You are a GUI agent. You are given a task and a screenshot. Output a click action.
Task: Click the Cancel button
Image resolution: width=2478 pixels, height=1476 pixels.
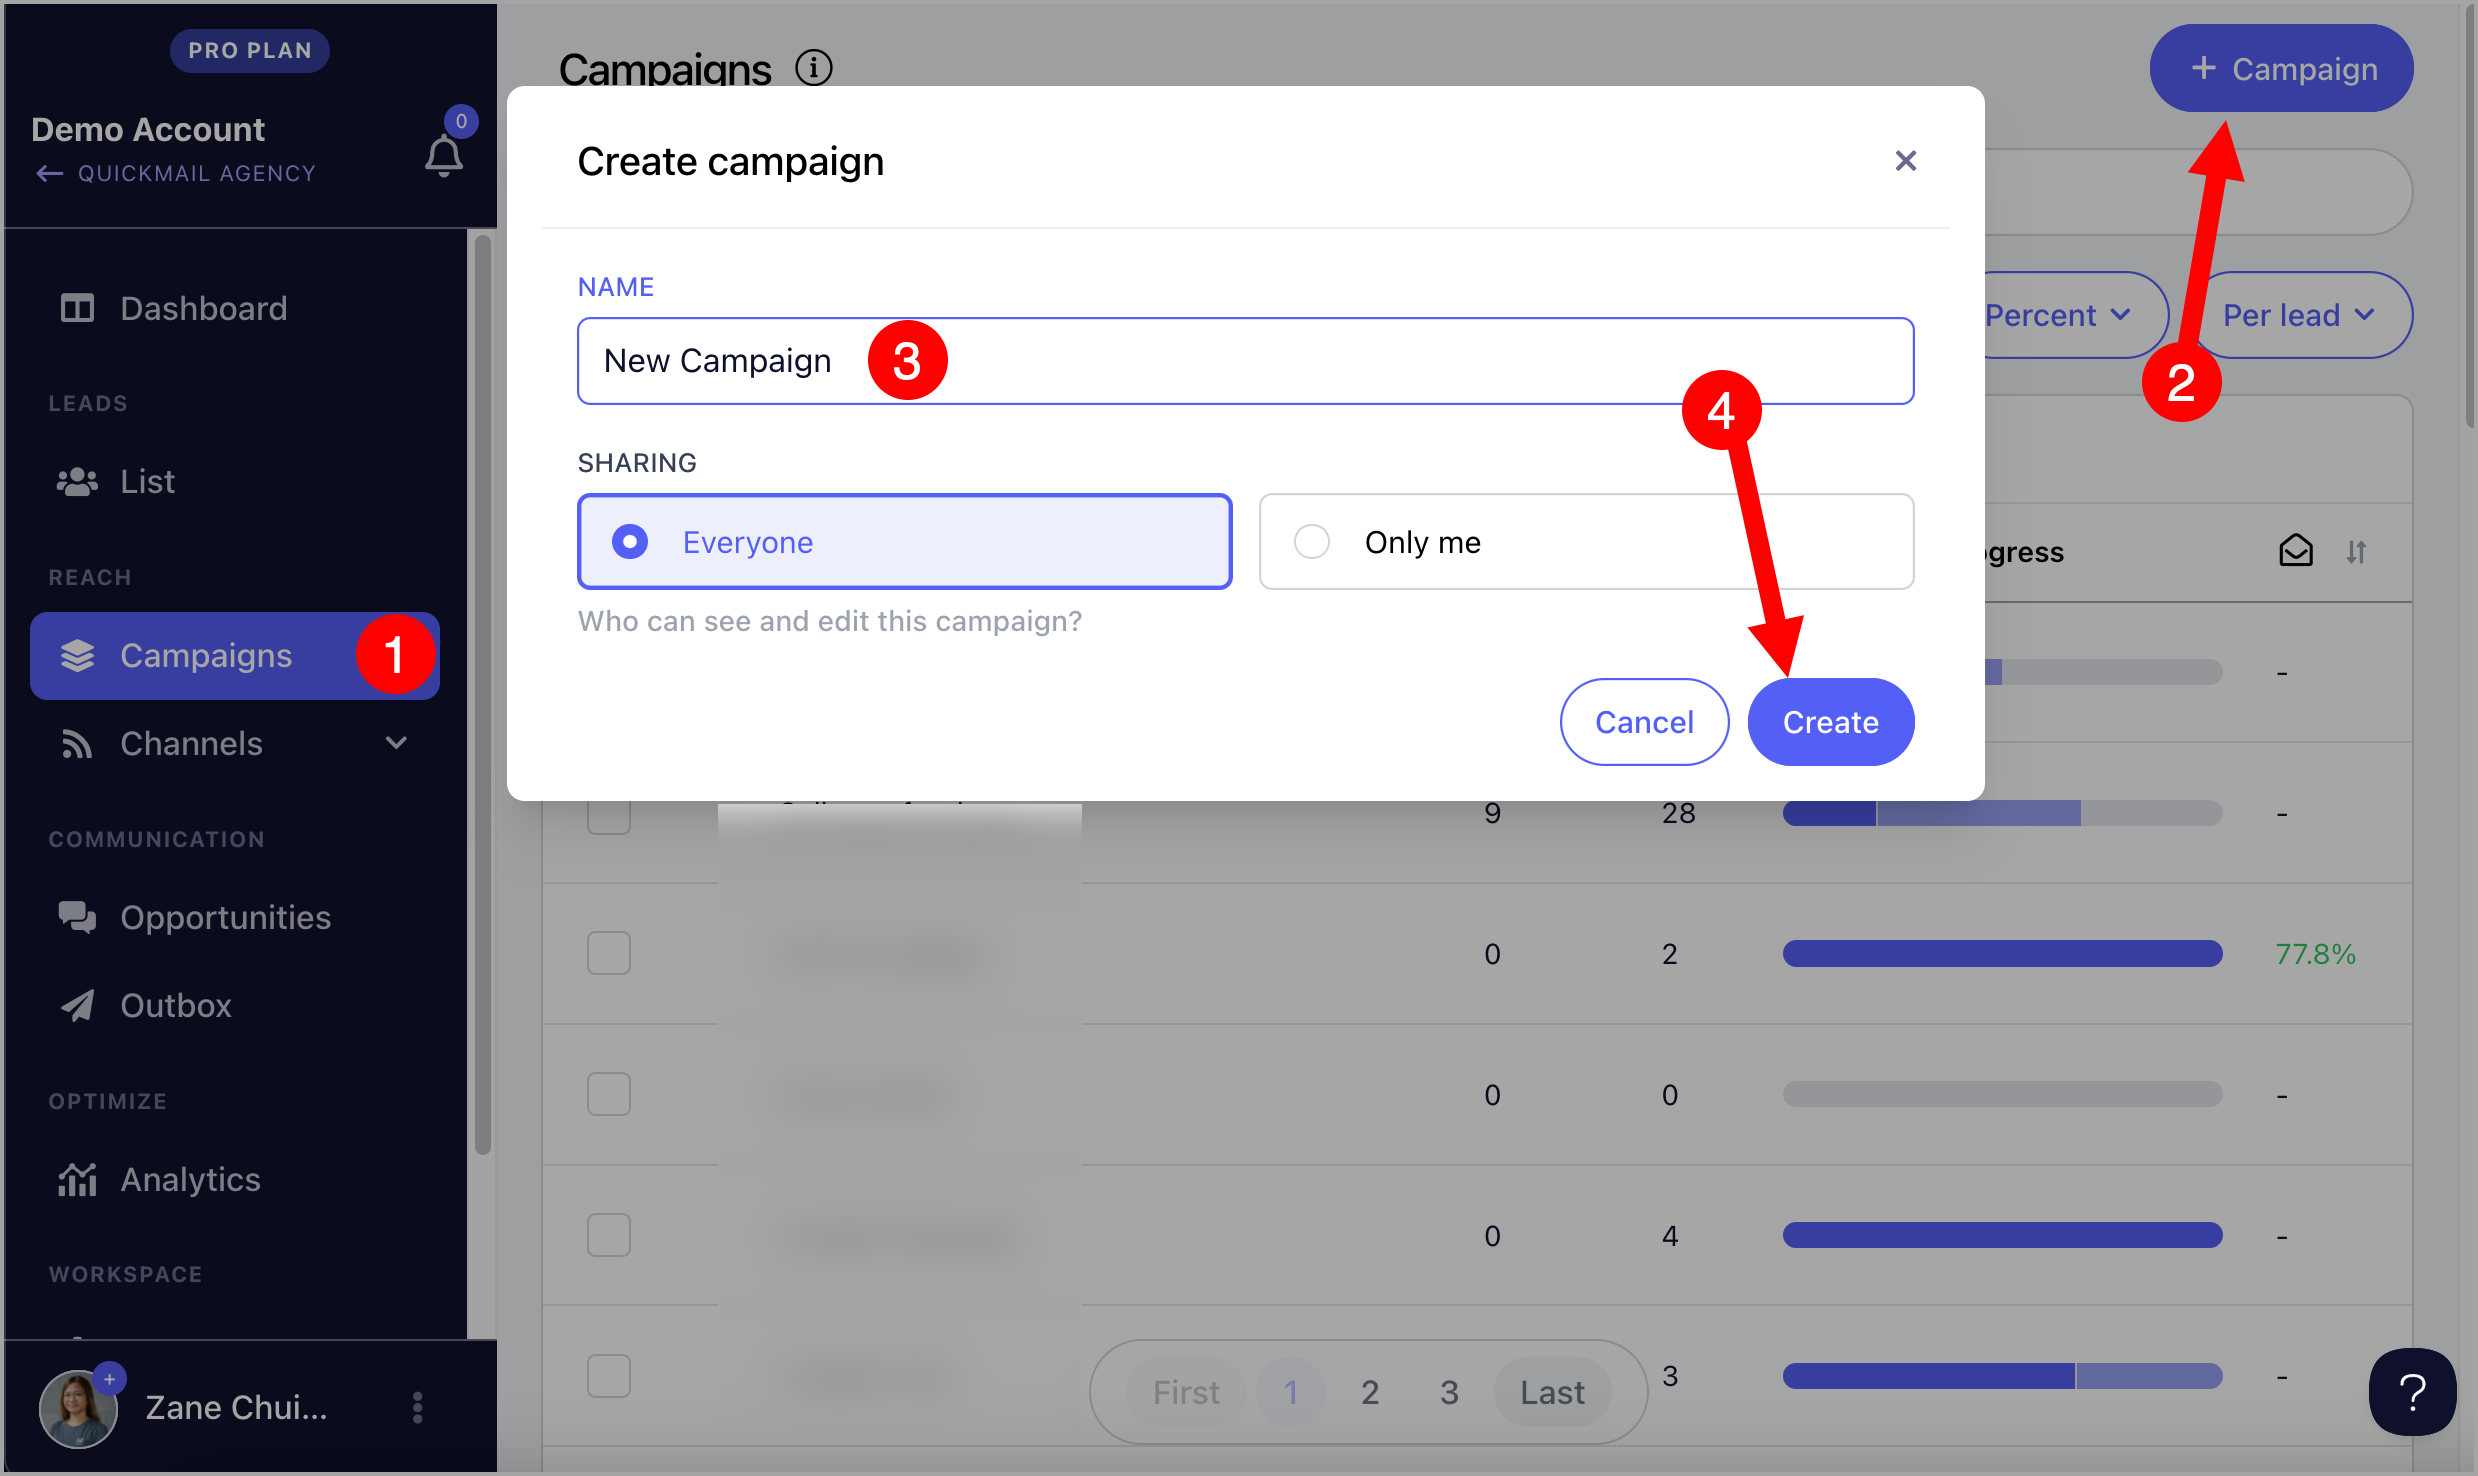tap(1644, 722)
